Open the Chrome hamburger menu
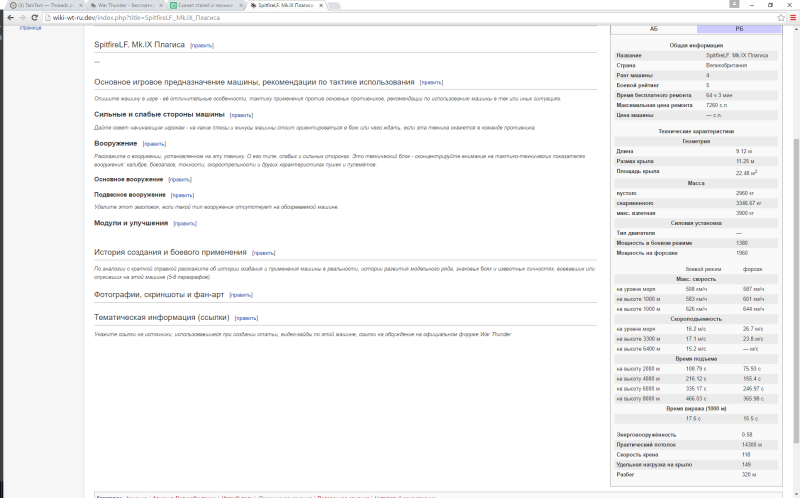Screen dimensions: 800x498 (x=793, y=17)
